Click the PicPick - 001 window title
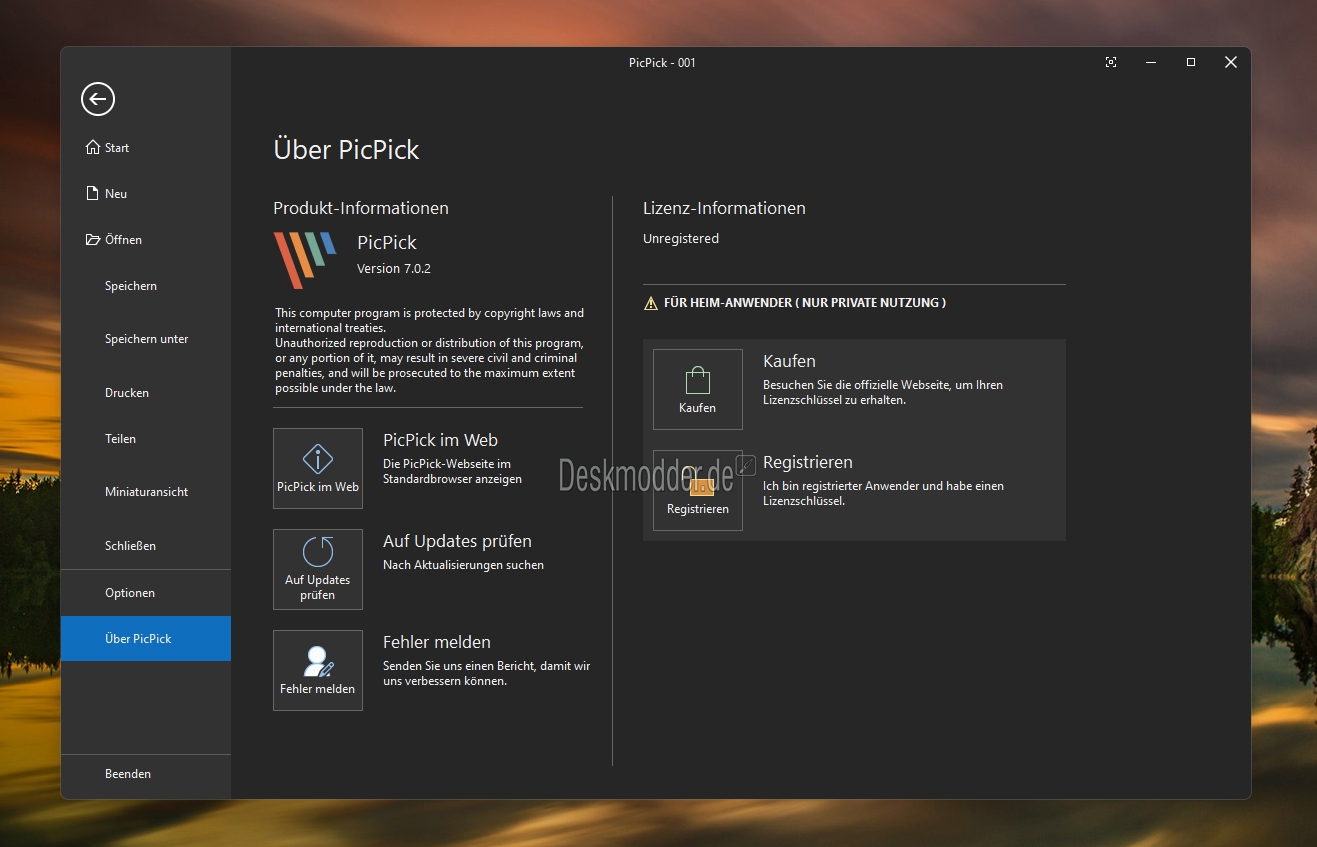The width and height of the screenshot is (1317, 847). tap(662, 62)
